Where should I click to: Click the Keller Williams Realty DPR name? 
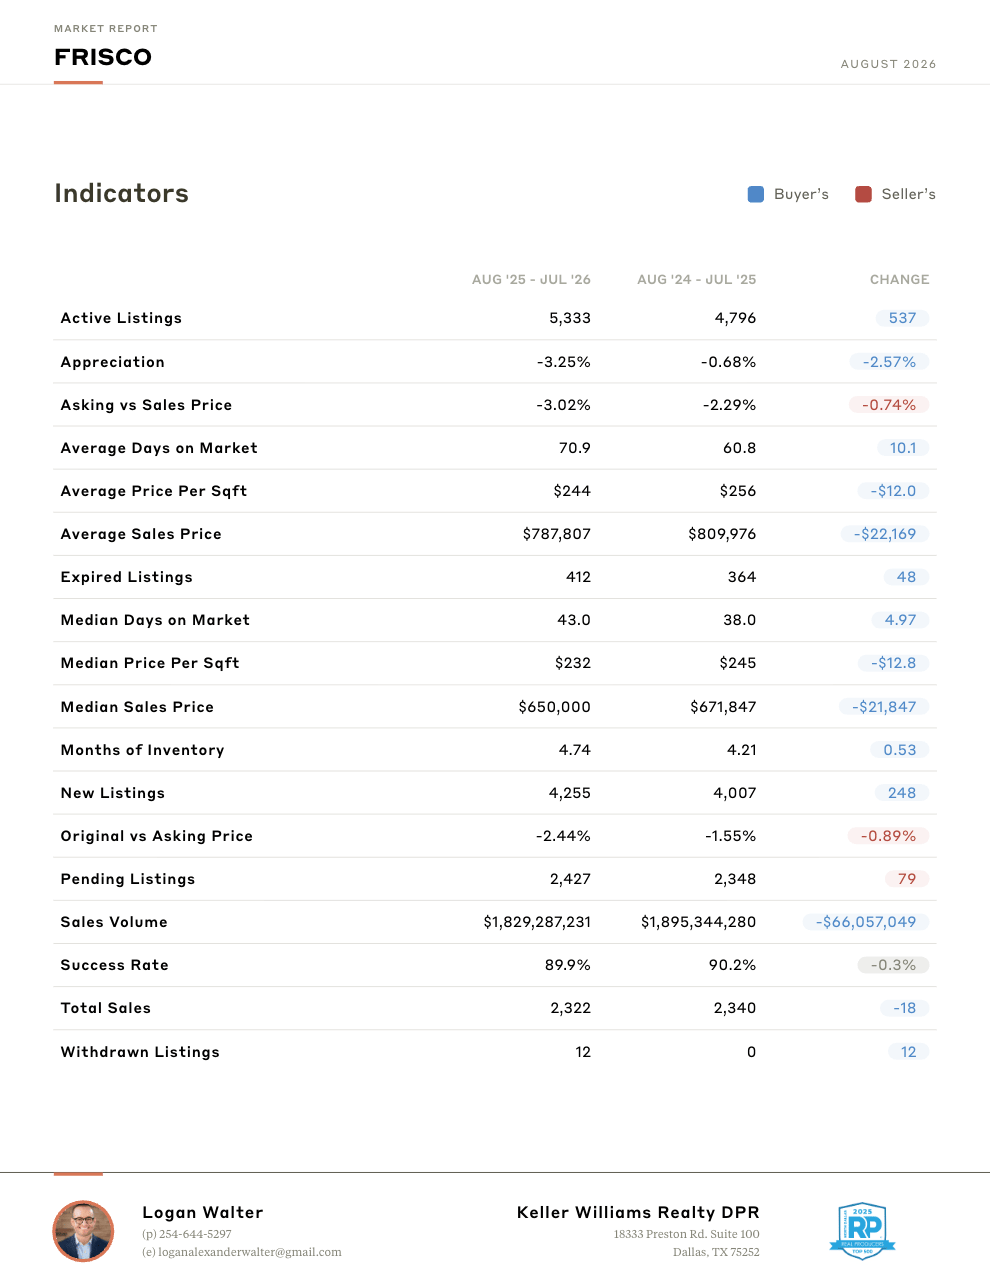tap(638, 1212)
